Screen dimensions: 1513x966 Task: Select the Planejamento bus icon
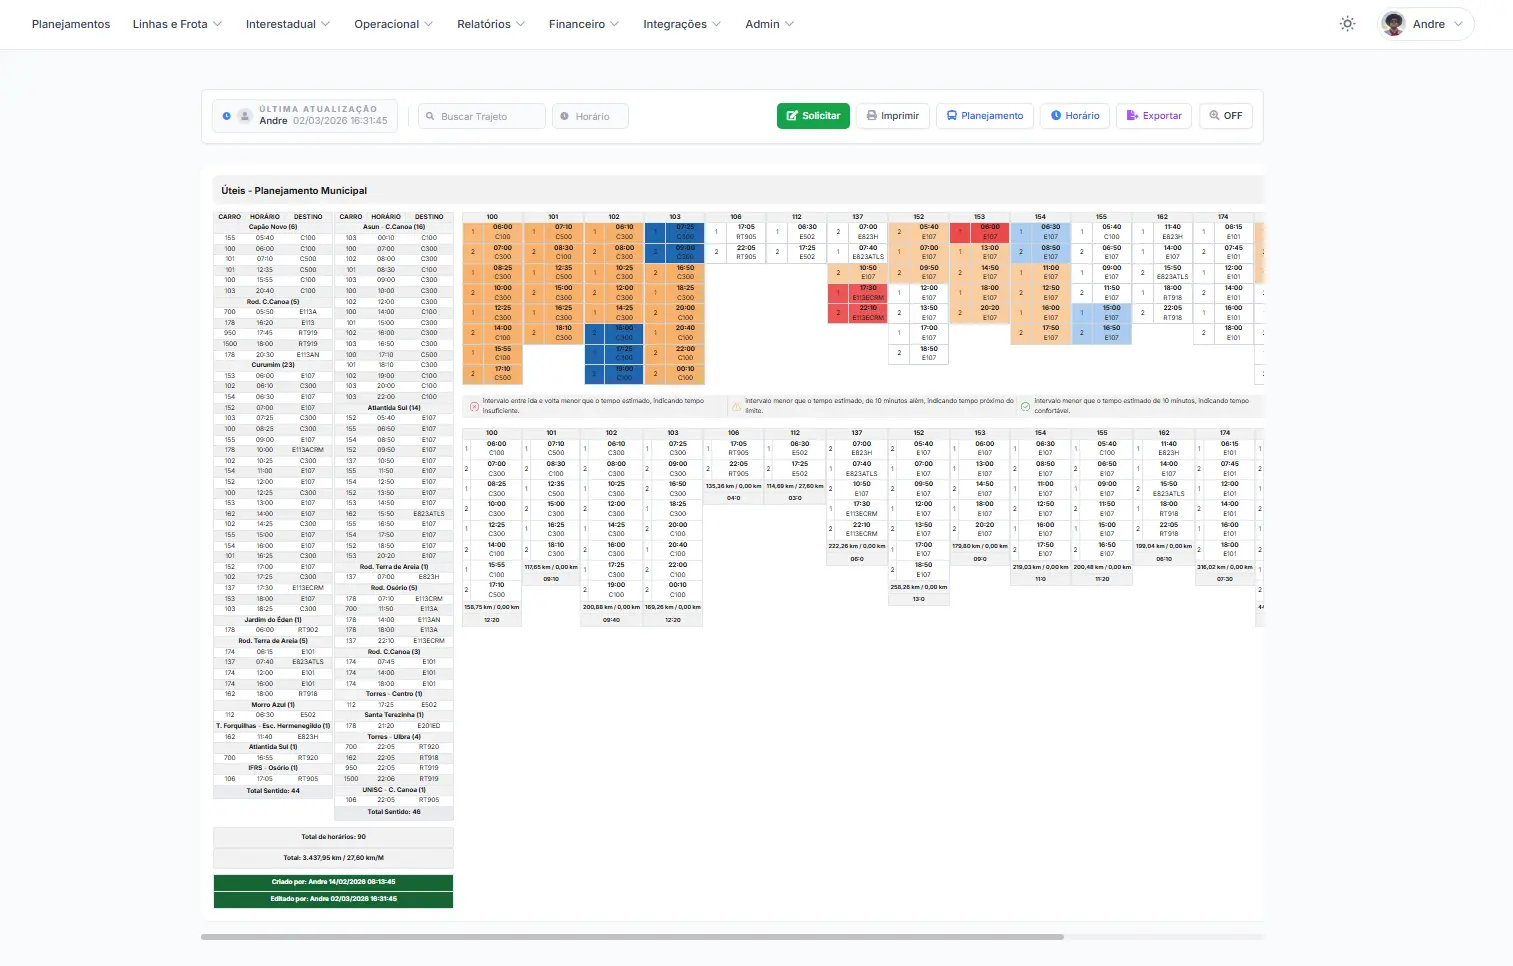pyautogui.click(x=950, y=115)
